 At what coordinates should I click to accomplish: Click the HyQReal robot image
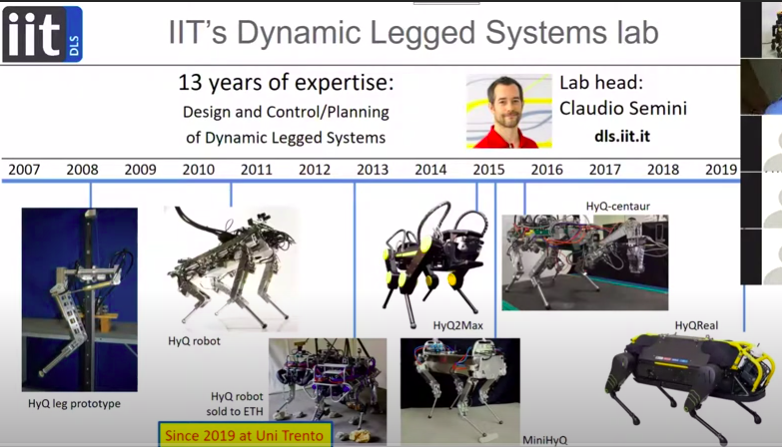point(691,389)
